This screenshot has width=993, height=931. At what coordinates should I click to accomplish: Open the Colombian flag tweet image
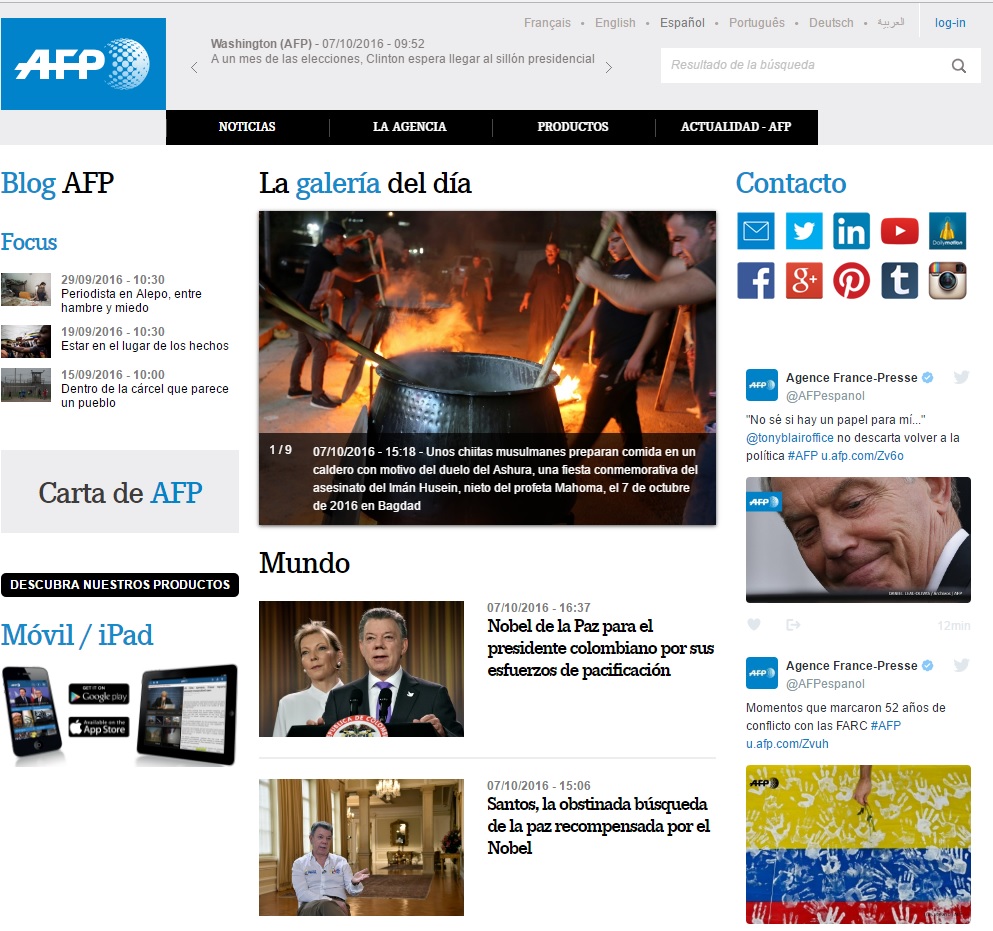pyautogui.click(x=858, y=844)
